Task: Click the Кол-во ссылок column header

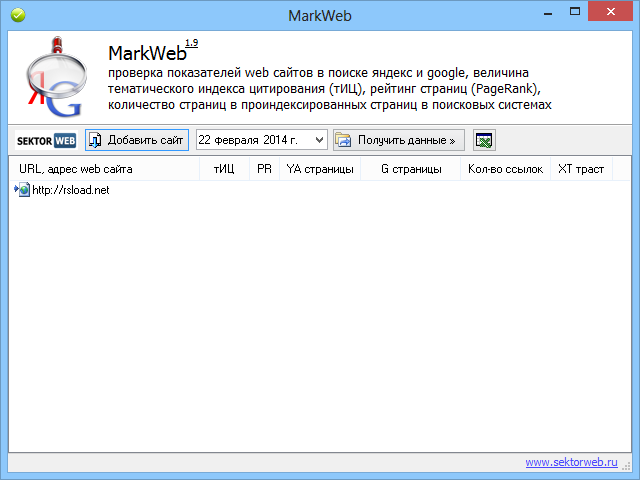Action: (505, 169)
